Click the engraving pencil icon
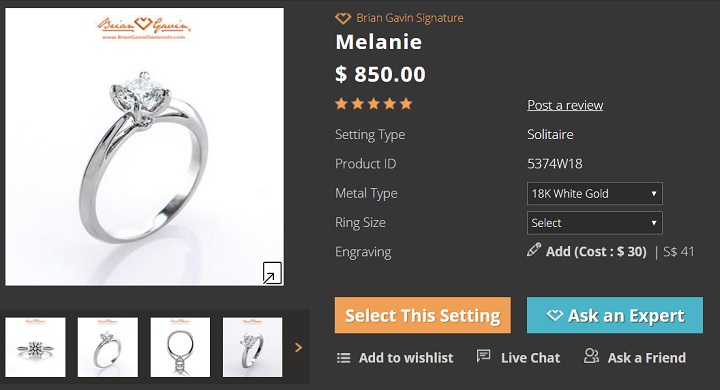This screenshot has height=390, width=720. click(x=534, y=250)
